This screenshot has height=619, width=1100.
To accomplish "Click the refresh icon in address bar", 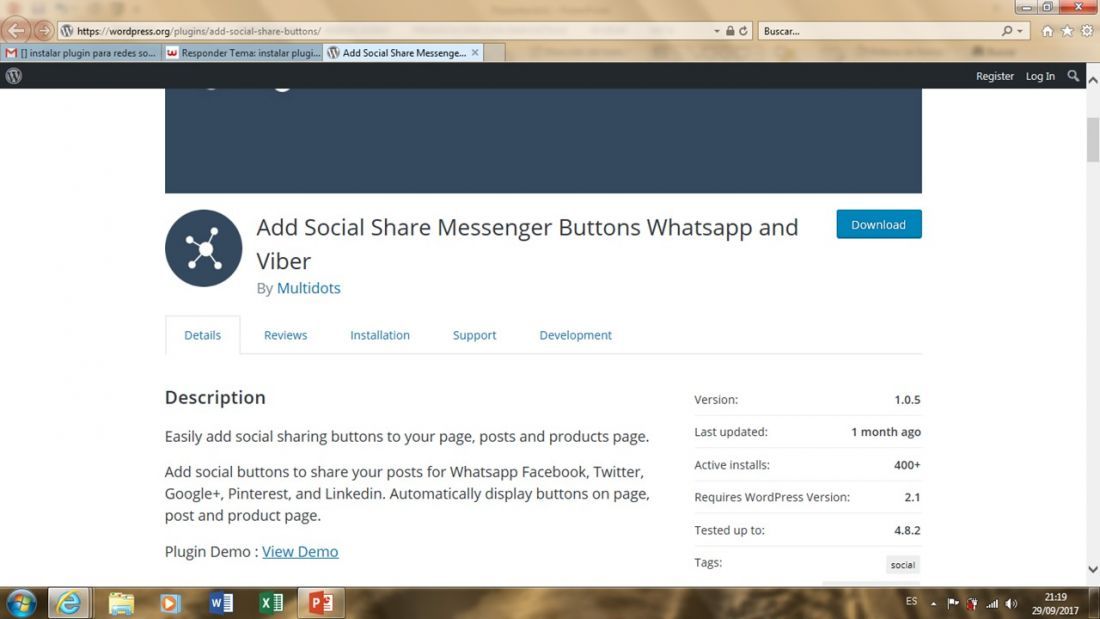I will 744,31.
